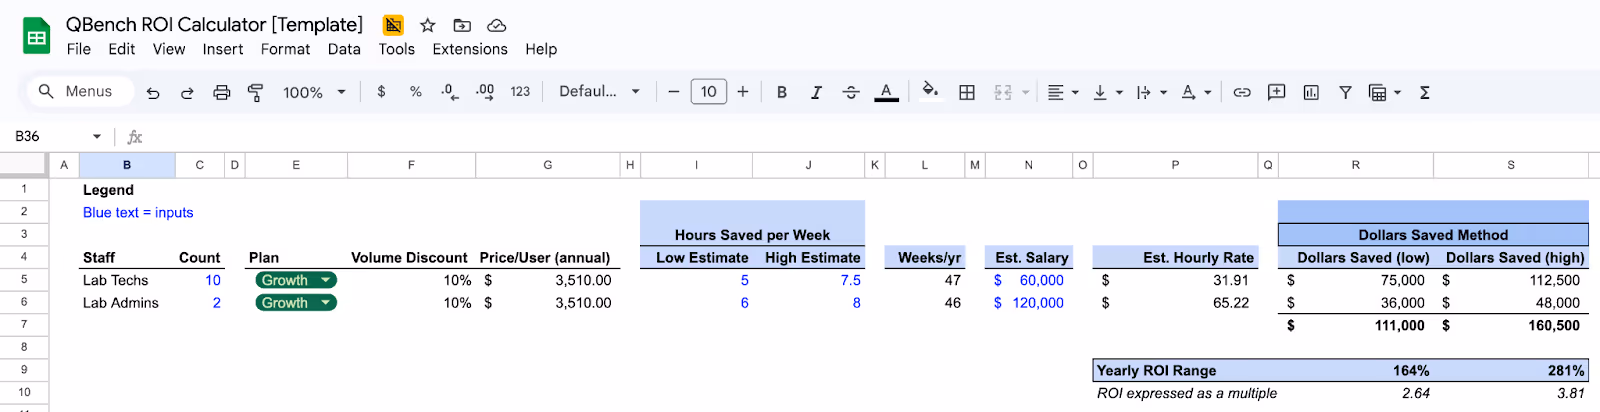
Task: Select row 5 header
Action: click(x=24, y=280)
